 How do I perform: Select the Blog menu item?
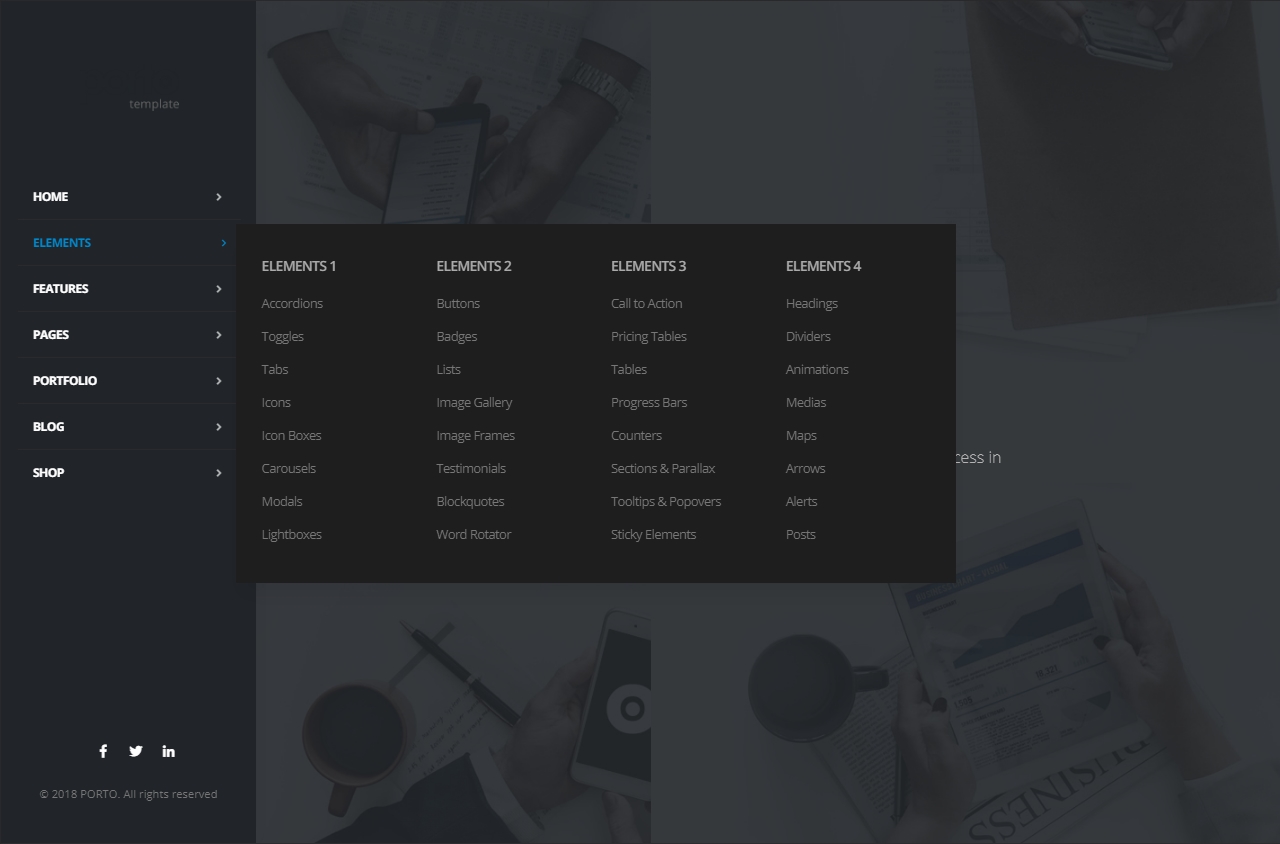(48, 427)
